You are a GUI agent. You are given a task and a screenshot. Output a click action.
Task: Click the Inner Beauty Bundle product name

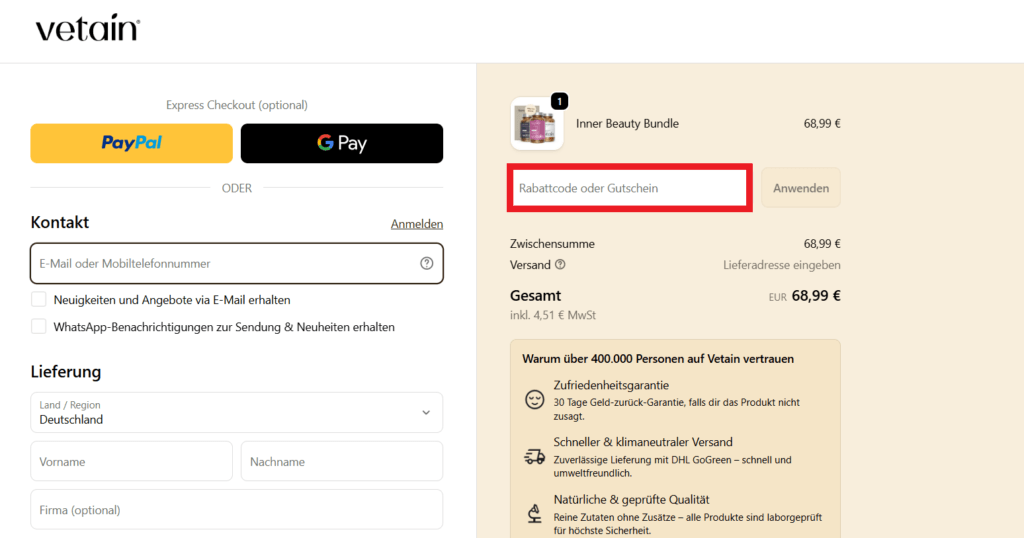[x=627, y=123]
